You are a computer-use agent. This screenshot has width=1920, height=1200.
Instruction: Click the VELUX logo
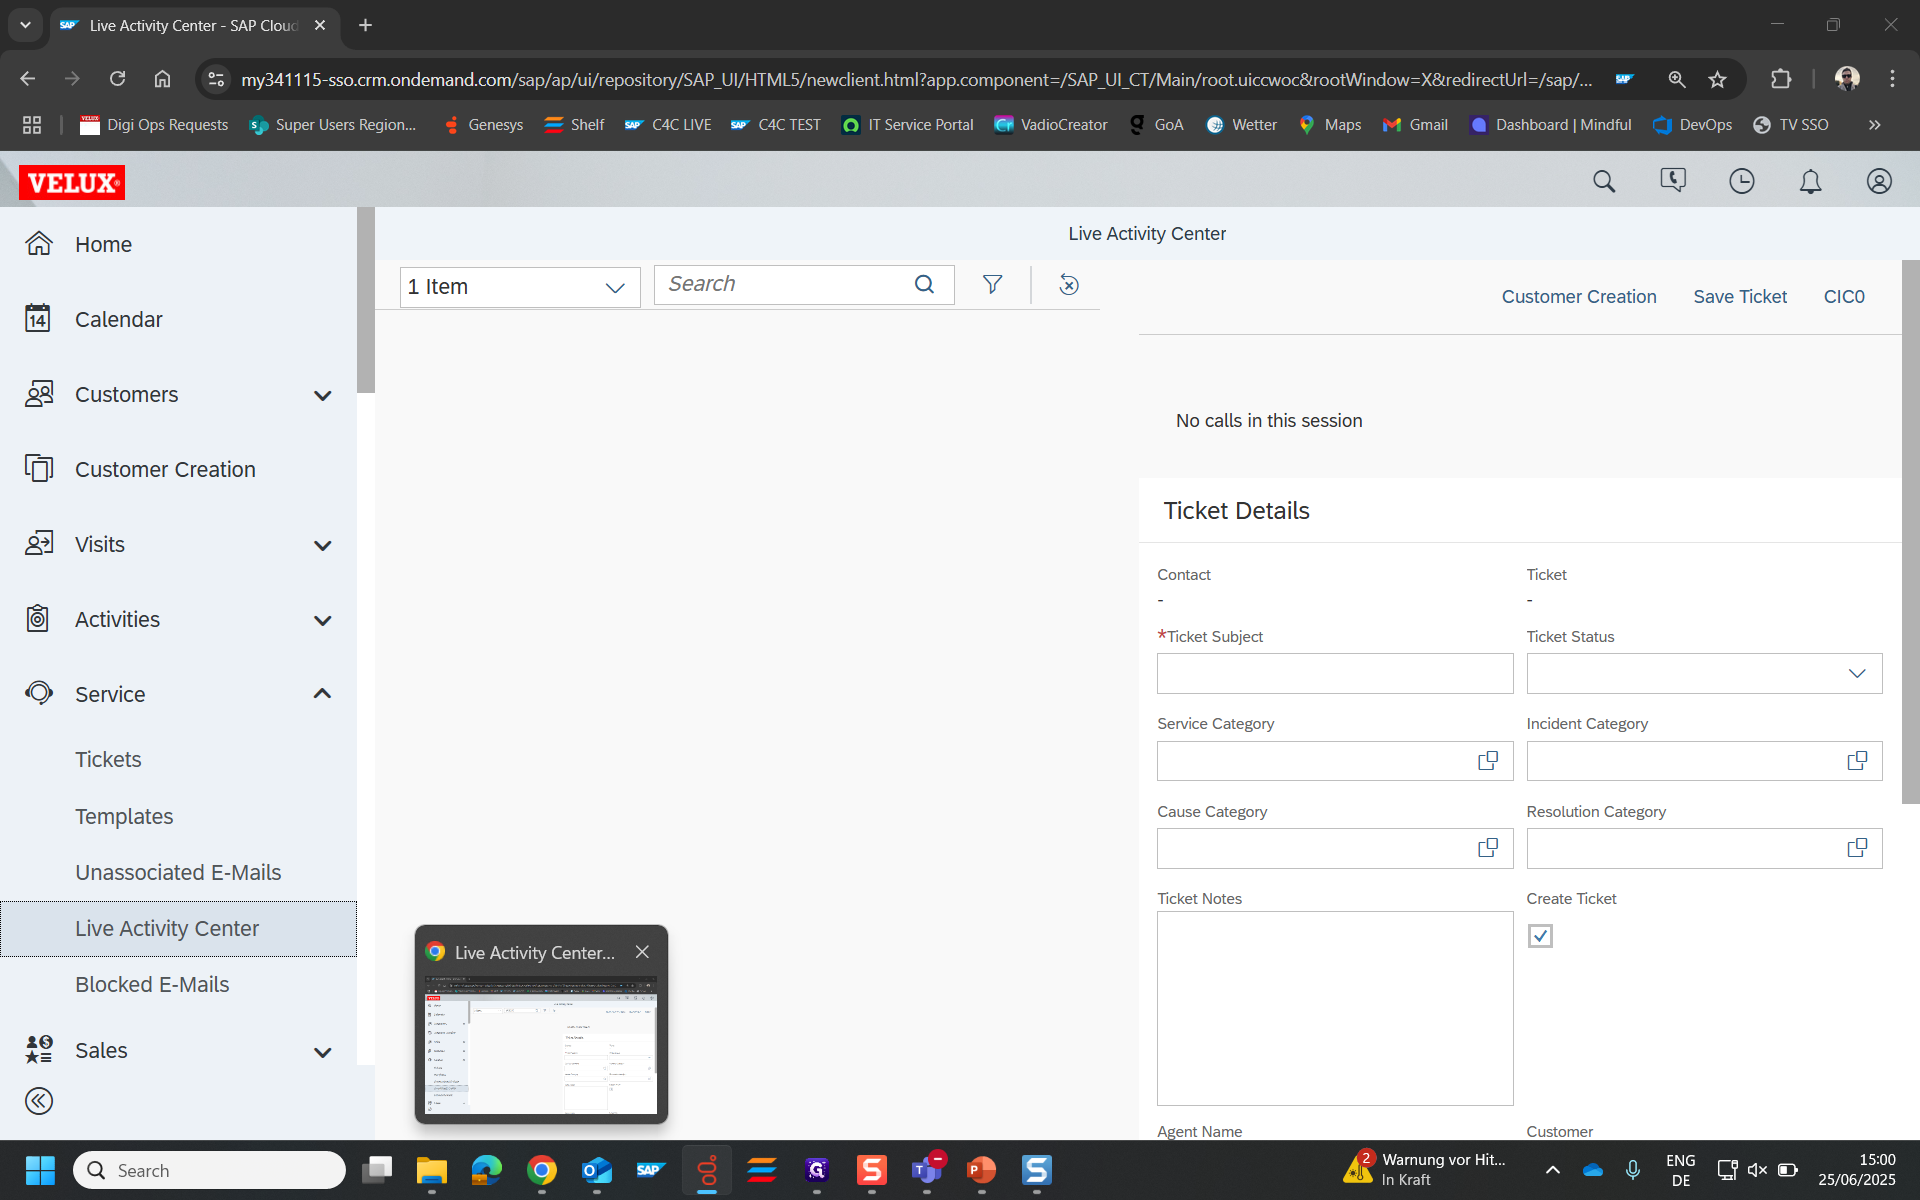click(72, 183)
